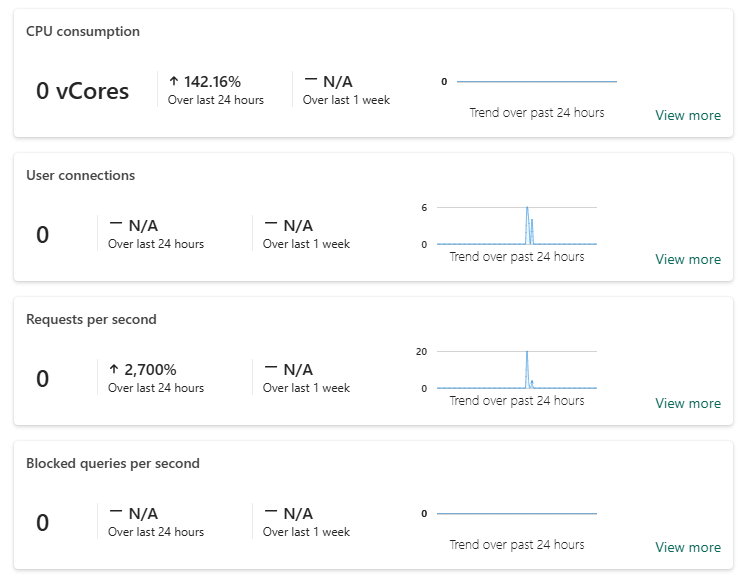Image resolution: width=741 pixels, height=580 pixels.
Task: Click the 0 vCores value
Action: tap(82, 91)
